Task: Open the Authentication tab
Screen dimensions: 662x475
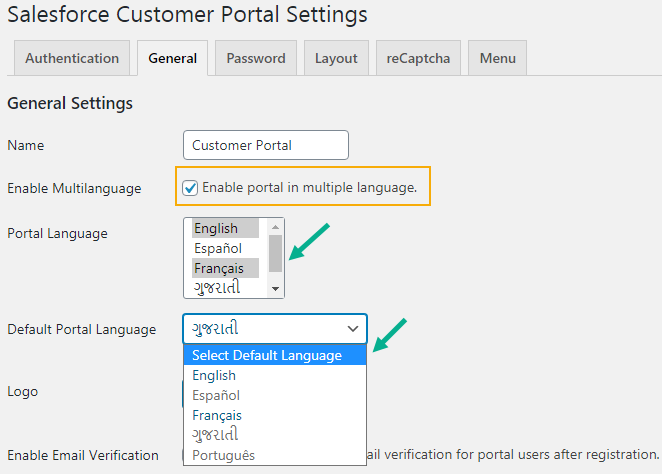Action: tap(72, 58)
